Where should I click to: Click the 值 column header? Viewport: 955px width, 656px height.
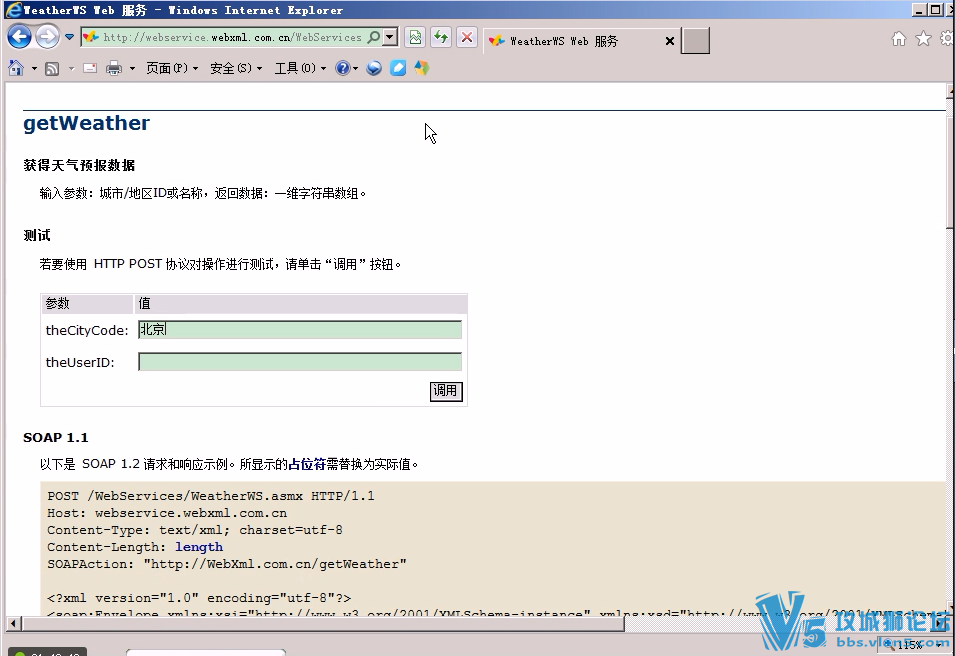[x=301, y=303]
